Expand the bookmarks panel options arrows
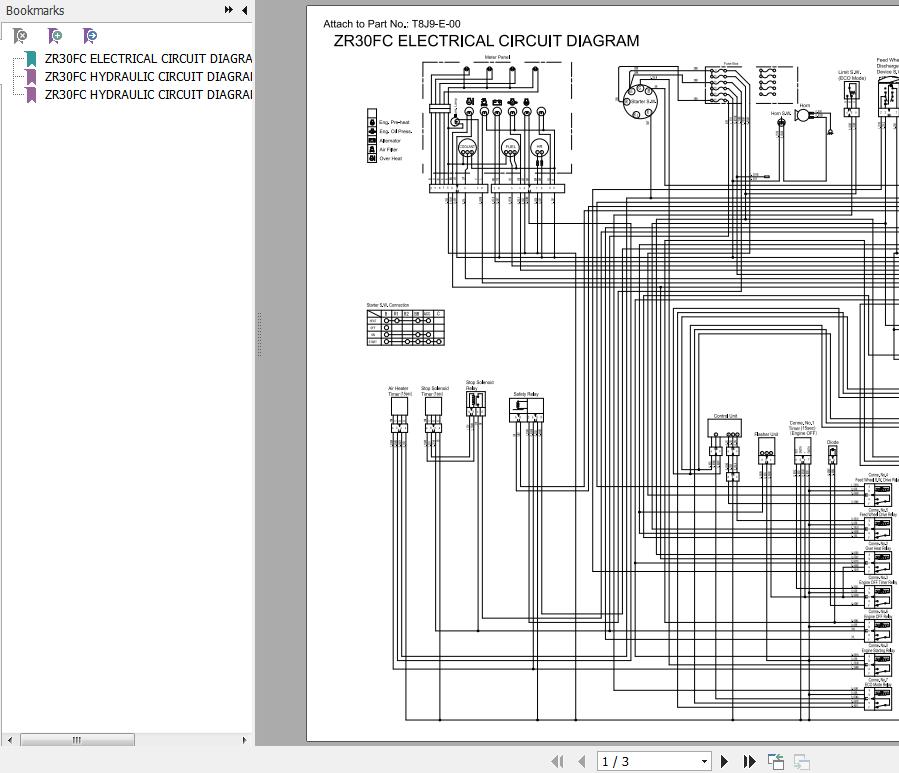Viewport: 899px width, 773px height. pyautogui.click(x=229, y=10)
